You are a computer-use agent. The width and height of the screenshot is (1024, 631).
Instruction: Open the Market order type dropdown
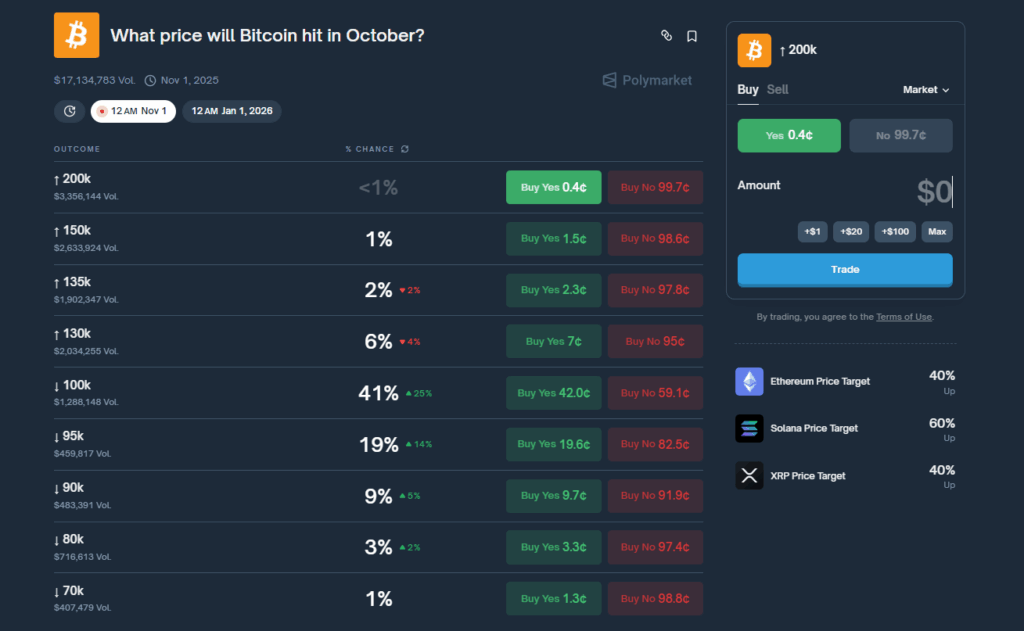click(x=926, y=90)
